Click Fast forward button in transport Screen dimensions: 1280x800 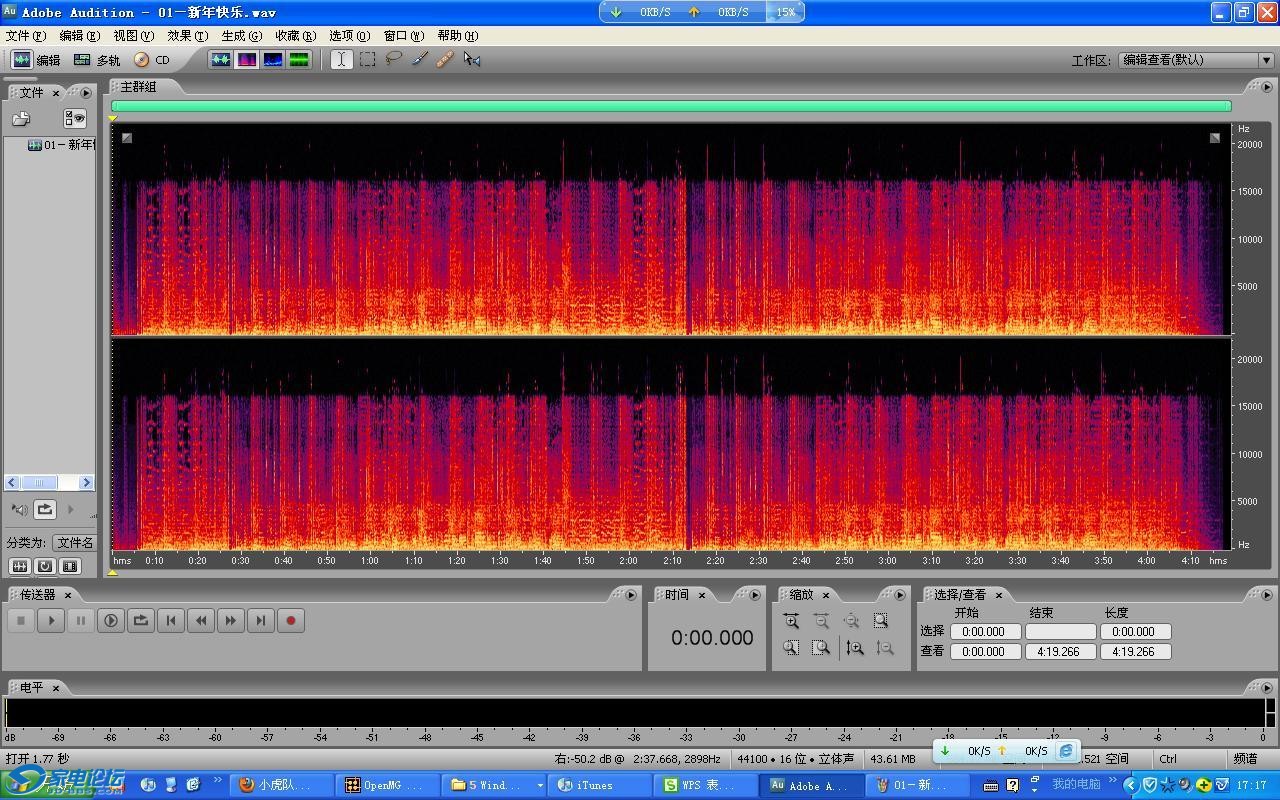[231, 620]
